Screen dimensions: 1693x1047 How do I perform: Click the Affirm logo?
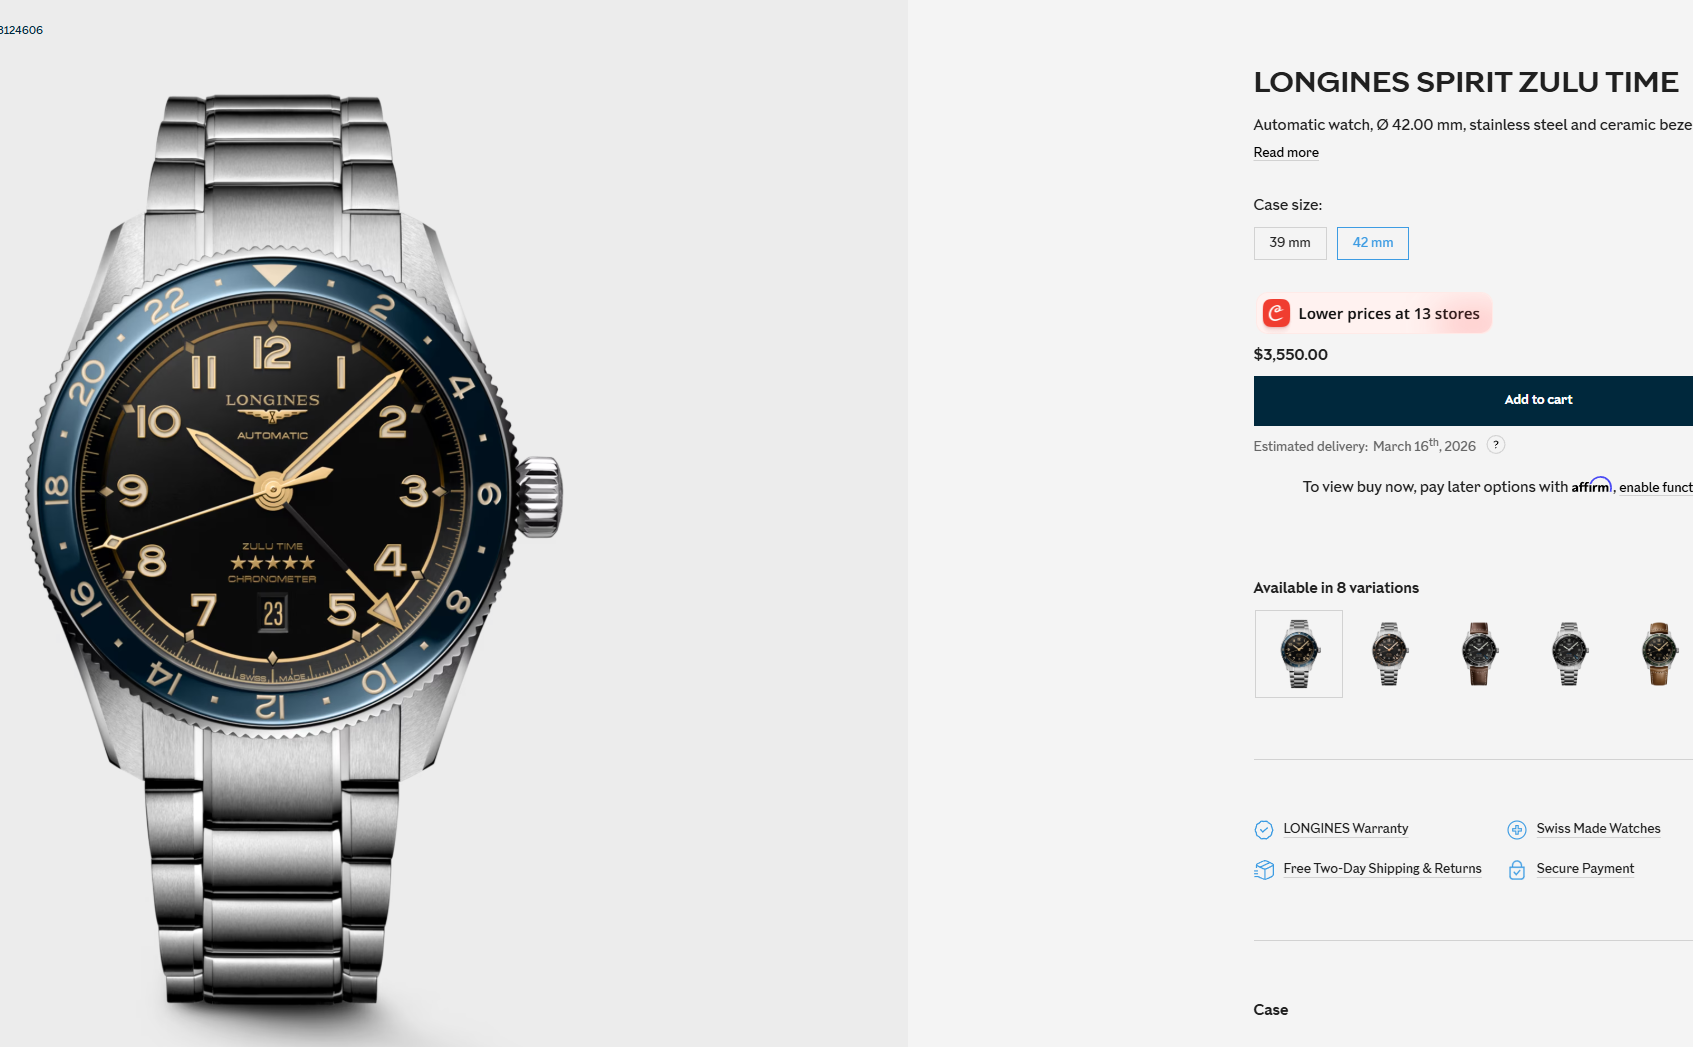(1591, 485)
